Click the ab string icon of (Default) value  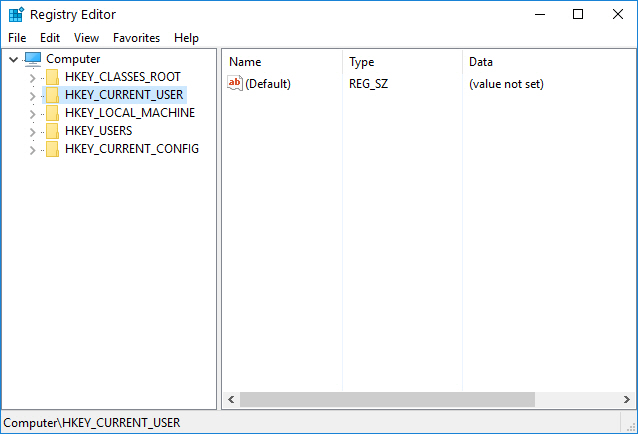[x=235, y=83]
